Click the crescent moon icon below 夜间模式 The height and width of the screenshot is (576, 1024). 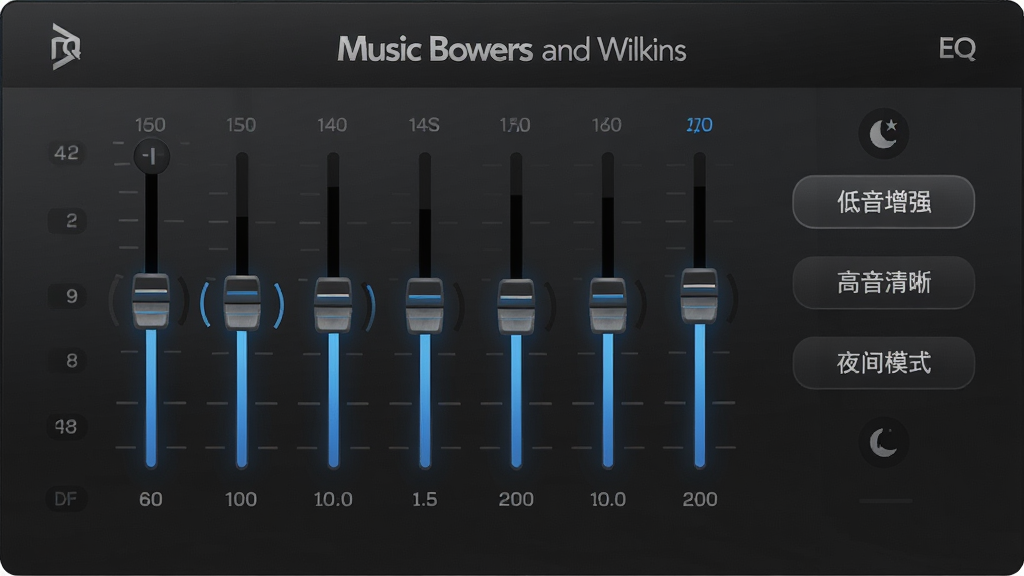pos(884,442)
